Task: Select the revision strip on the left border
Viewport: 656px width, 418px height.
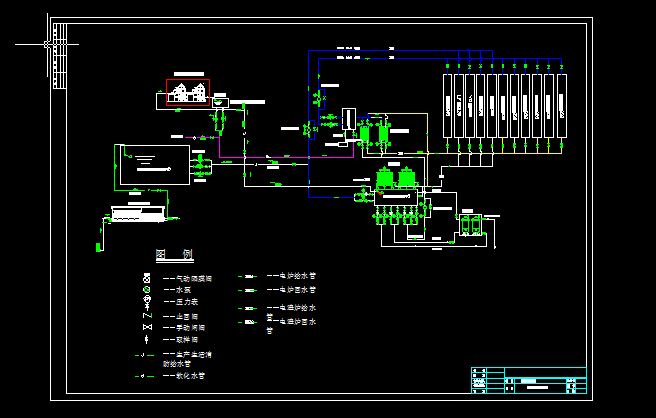Action: (x=60, y=56)
